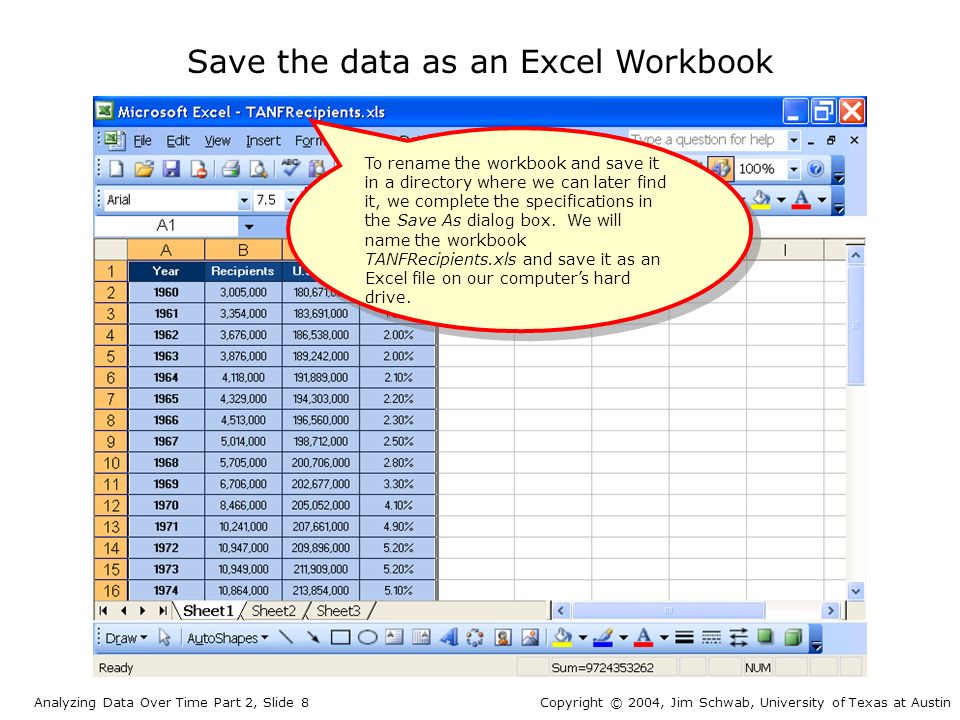Apply blue Line Color in Drawing toolbar
The image size is (960, 720).
point(602,638)
